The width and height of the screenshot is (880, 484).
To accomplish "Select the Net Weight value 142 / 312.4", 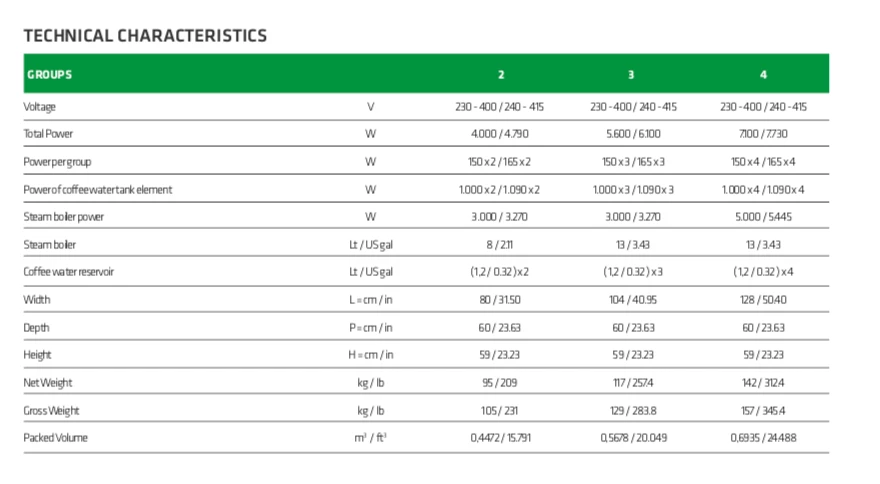I will point(764,383).
